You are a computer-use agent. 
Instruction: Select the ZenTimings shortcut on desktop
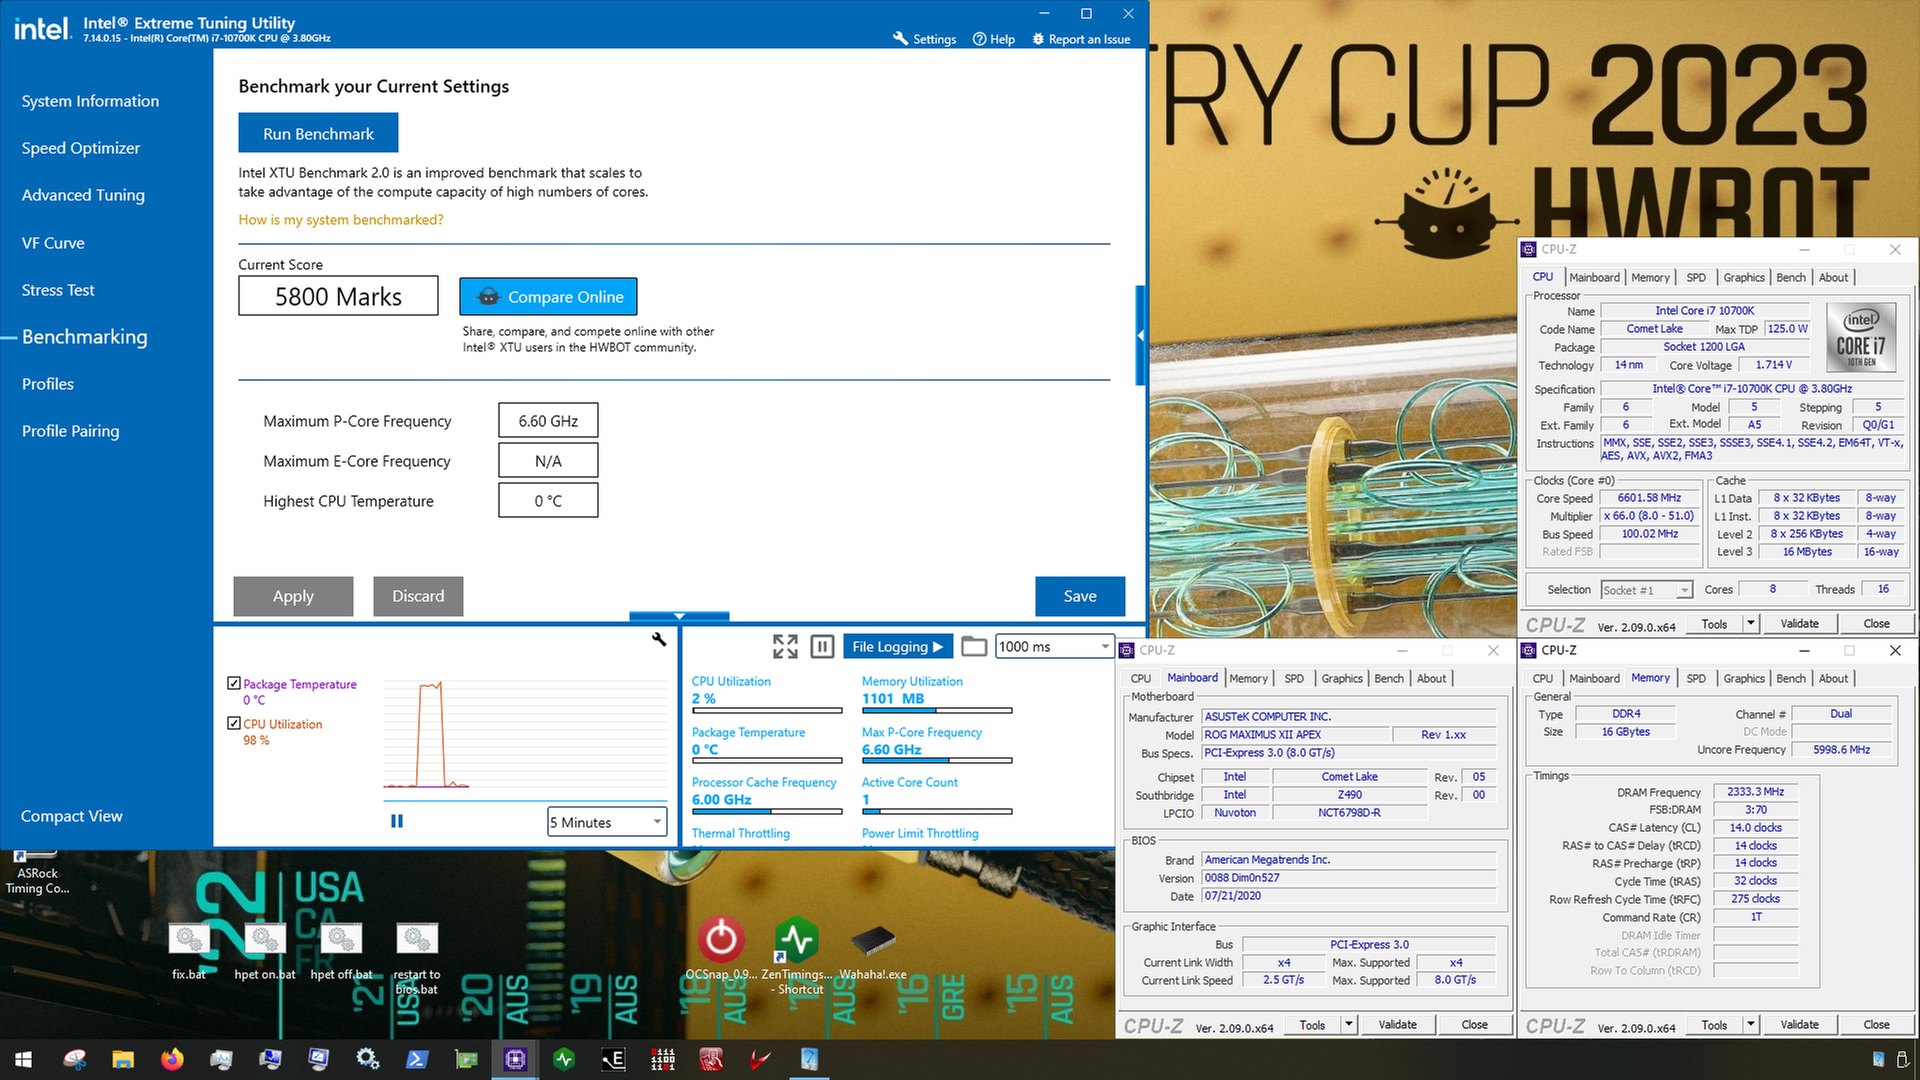coord(797,955)
